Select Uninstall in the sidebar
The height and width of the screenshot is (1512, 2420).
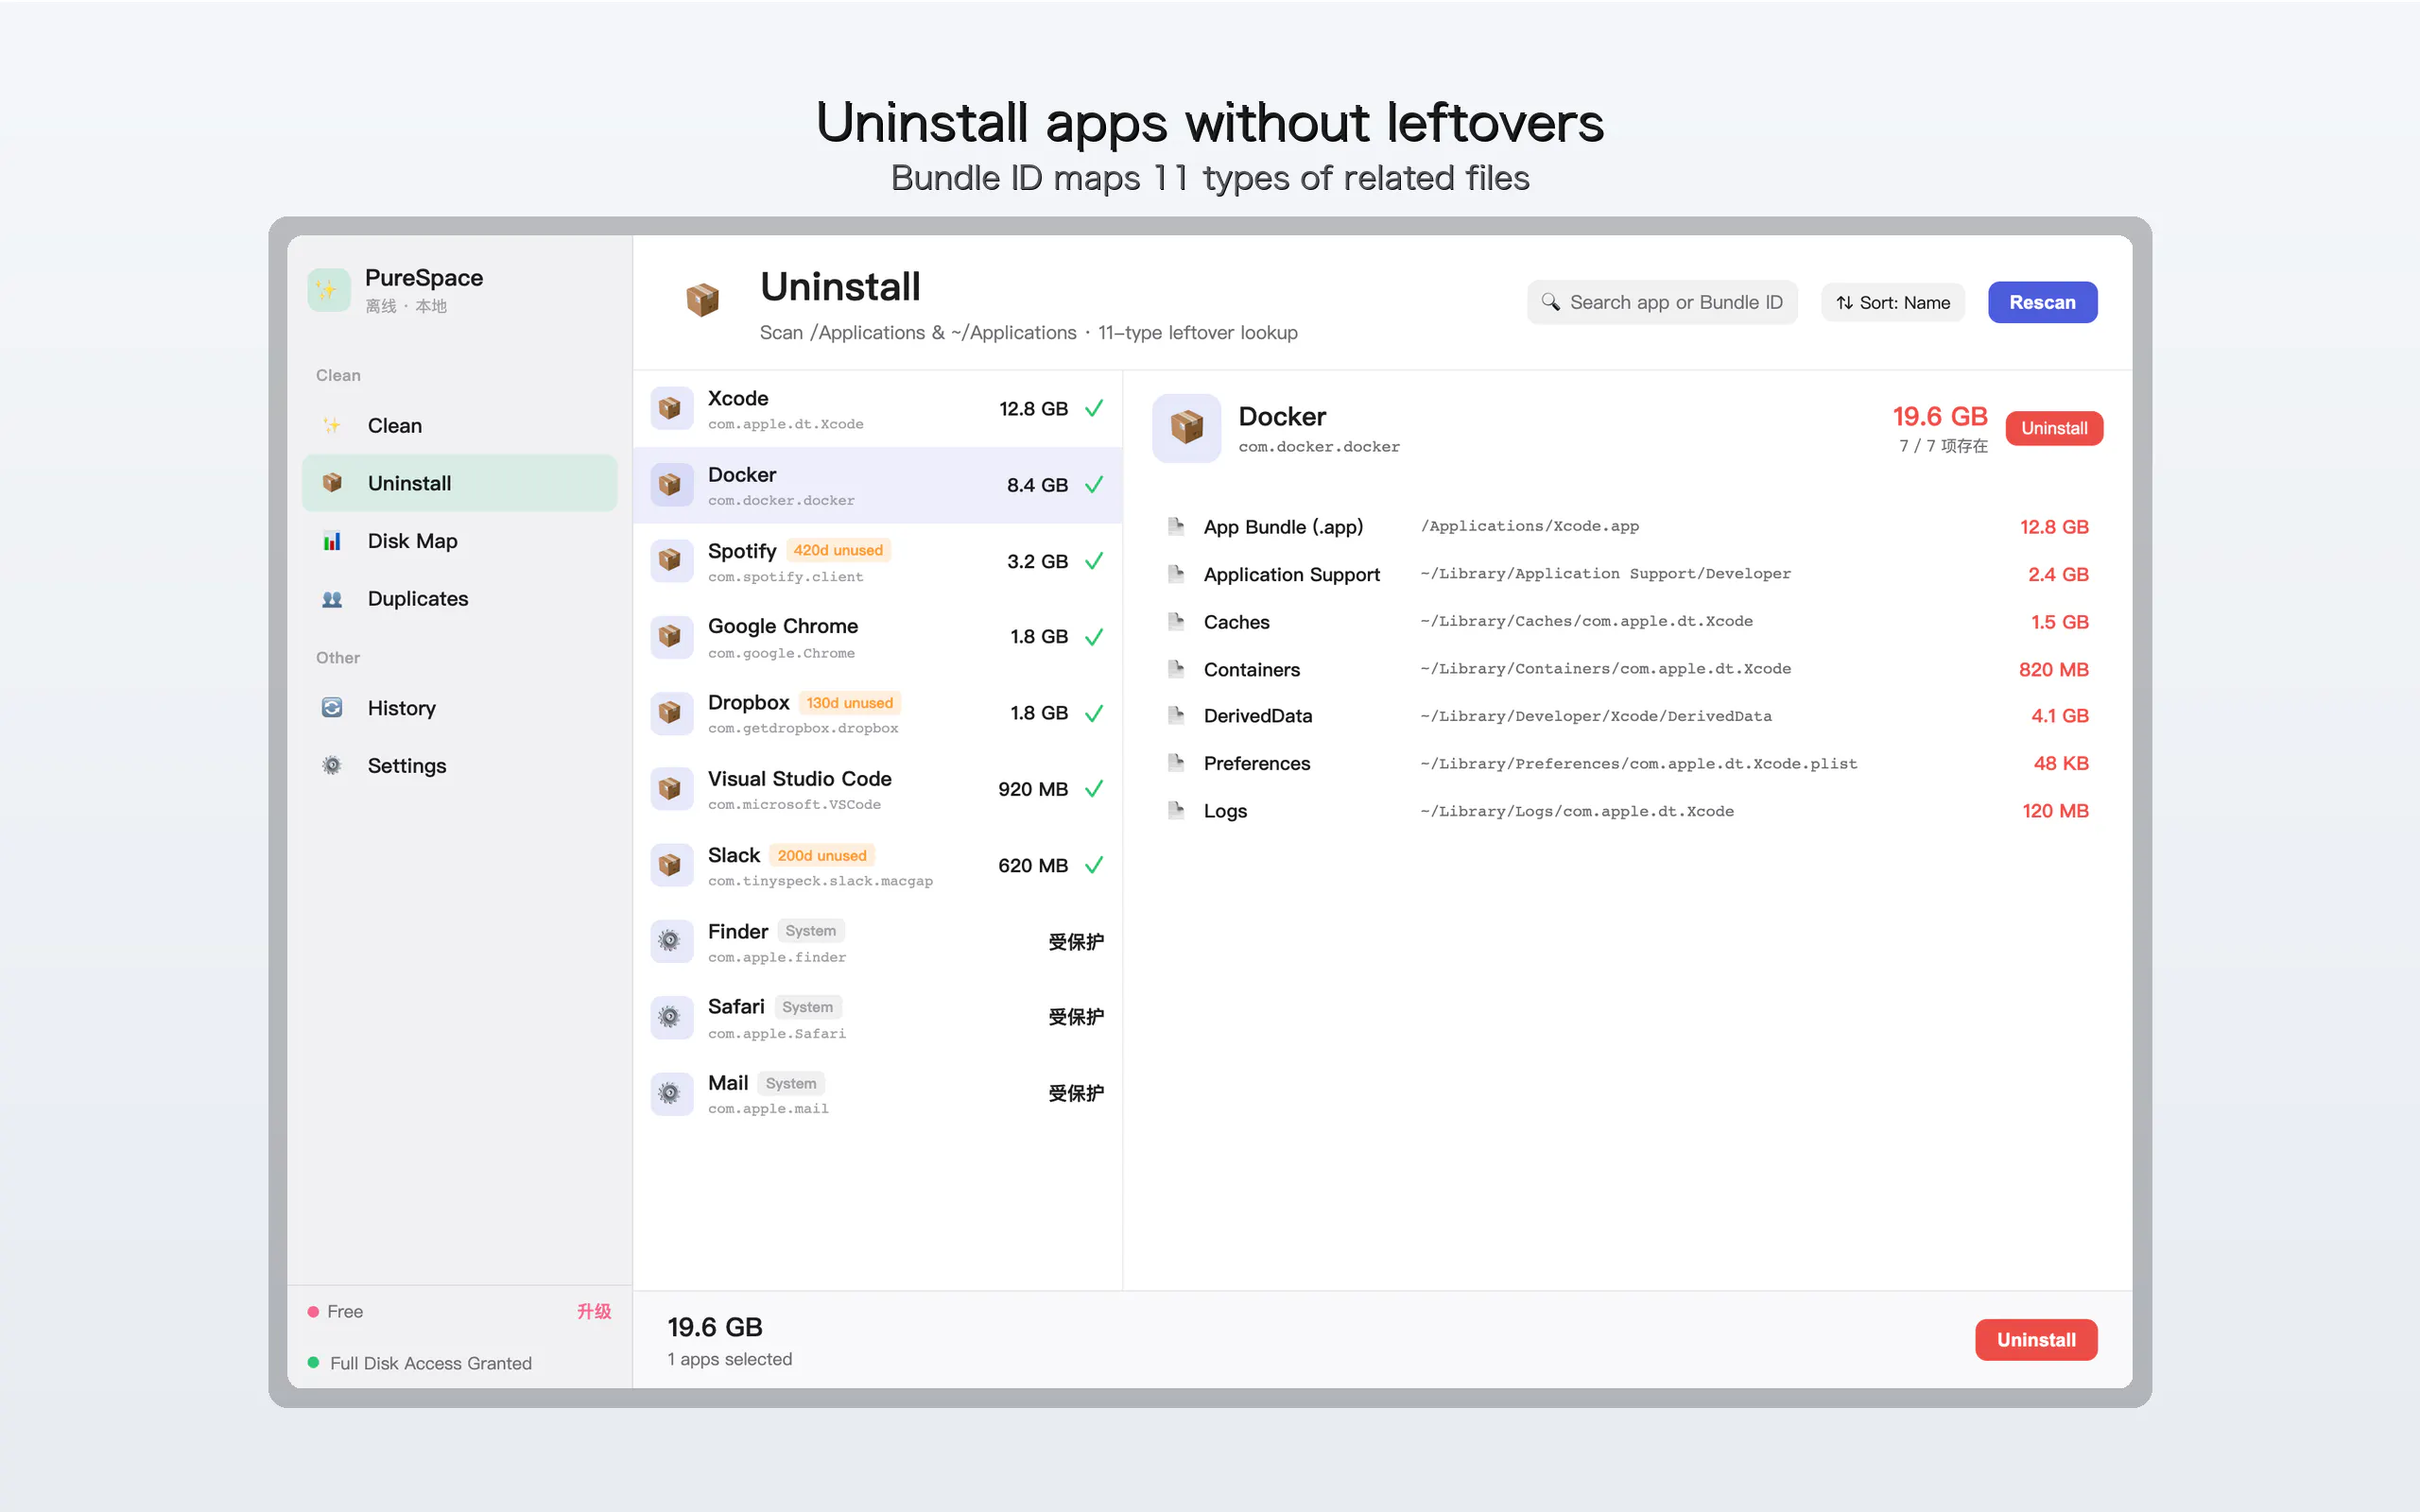[459, 483]
